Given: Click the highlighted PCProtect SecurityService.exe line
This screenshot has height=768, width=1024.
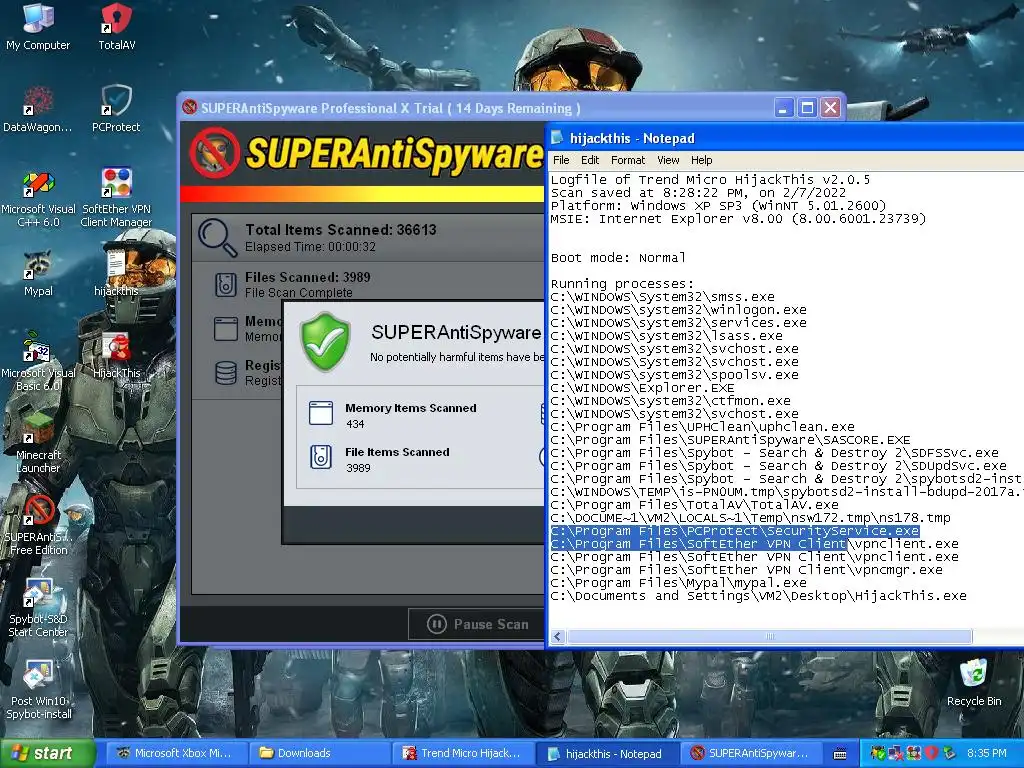Looking at the screenshot, I should 735,531.
